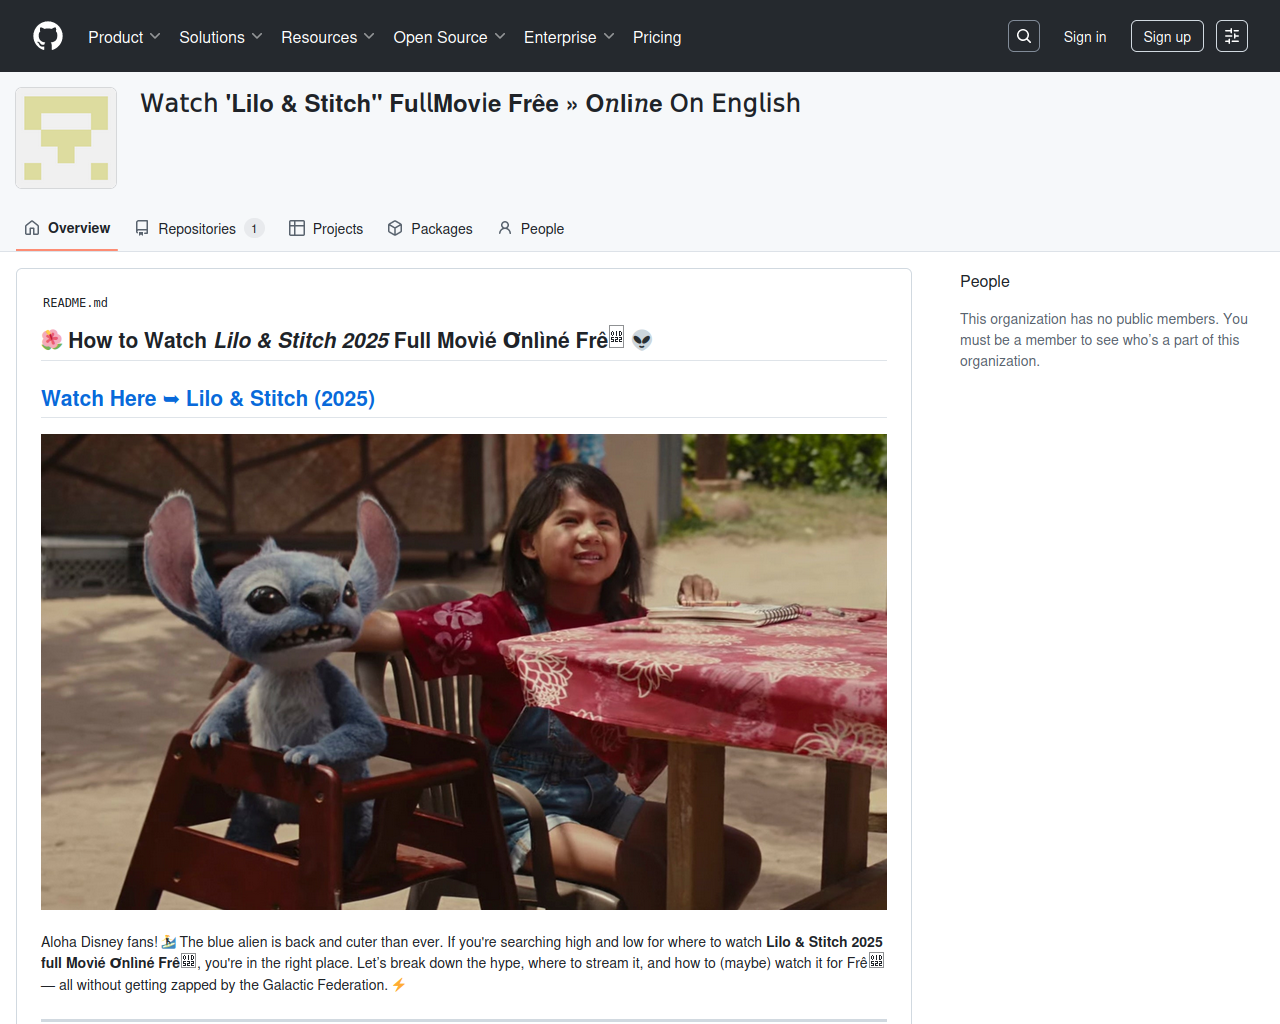Expand the Open Source dropdown
The height and width of the screenshot is (1024, 1280).
pyautogui.click(x=450, y=37)
